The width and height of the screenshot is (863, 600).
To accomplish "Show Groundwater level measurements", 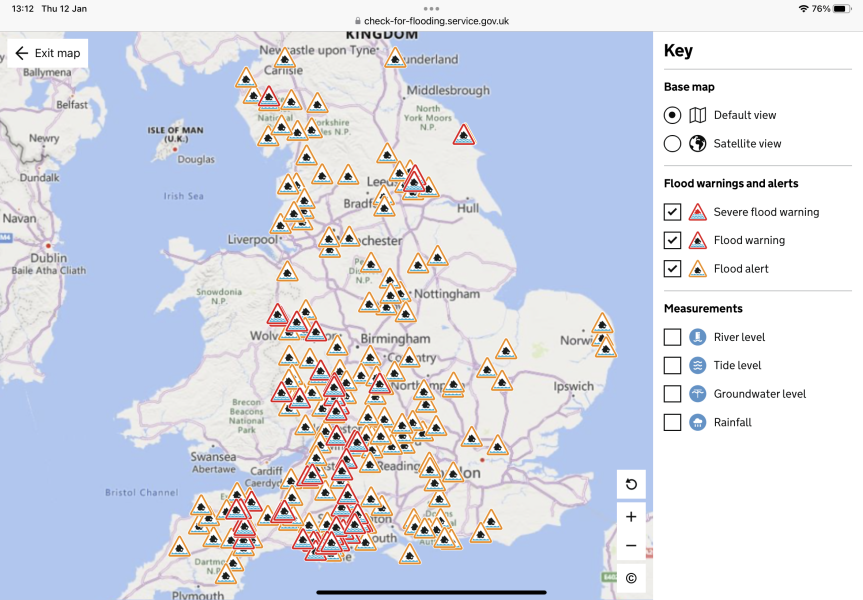I will coord(672,394).
